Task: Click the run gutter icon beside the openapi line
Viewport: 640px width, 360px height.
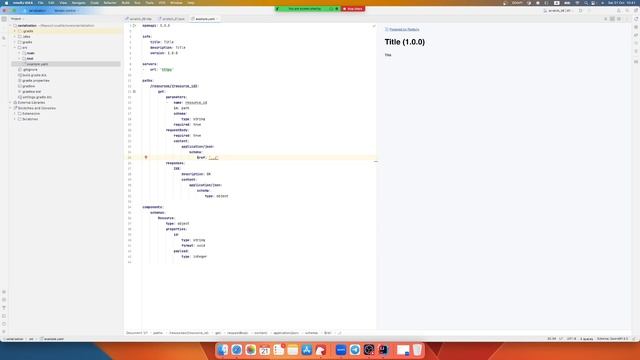Action: (134, 25)
